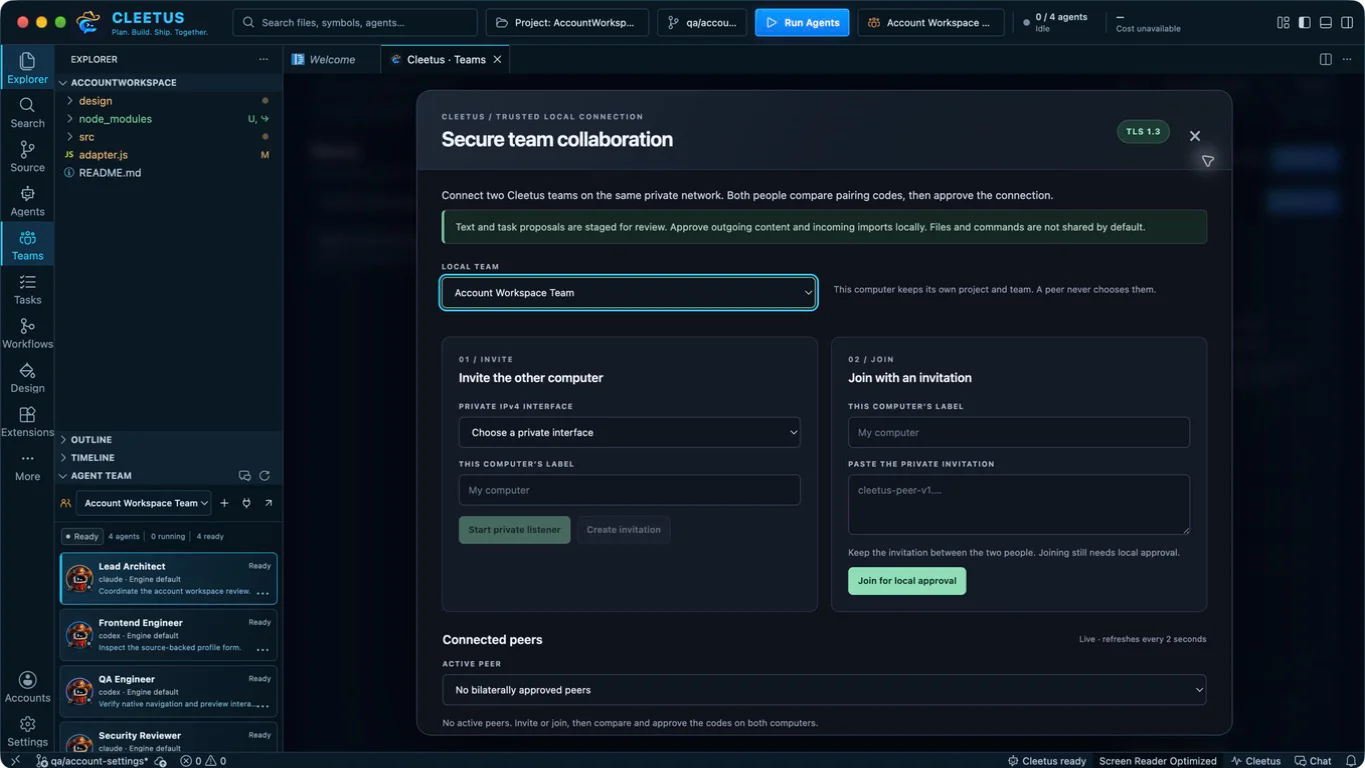The height and width of the screenshot is (768, 1365).
Task: Open the Account Workspace Team selector in sidebar
Action: tap(146, 503)
